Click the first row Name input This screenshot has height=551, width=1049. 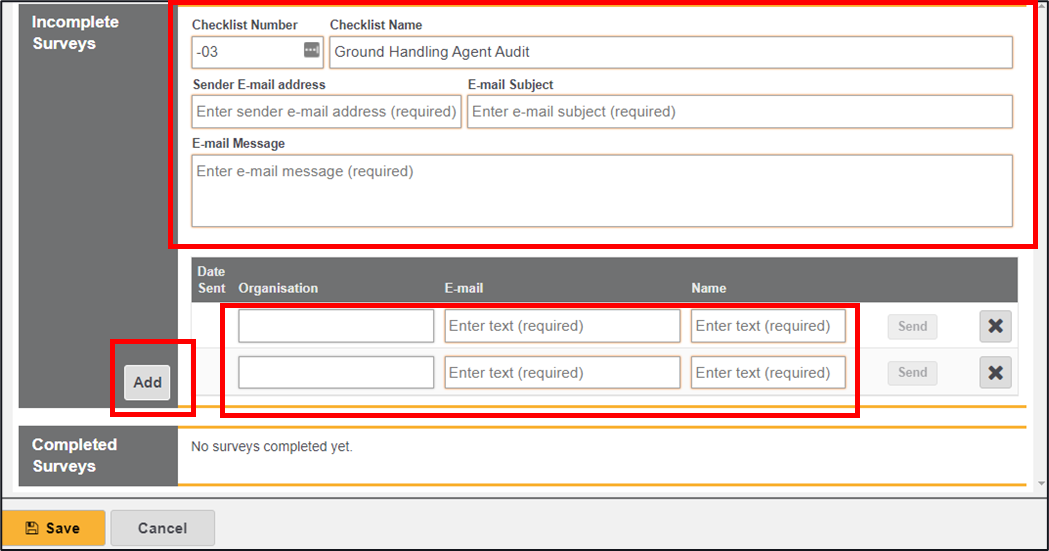pos(768,326)
